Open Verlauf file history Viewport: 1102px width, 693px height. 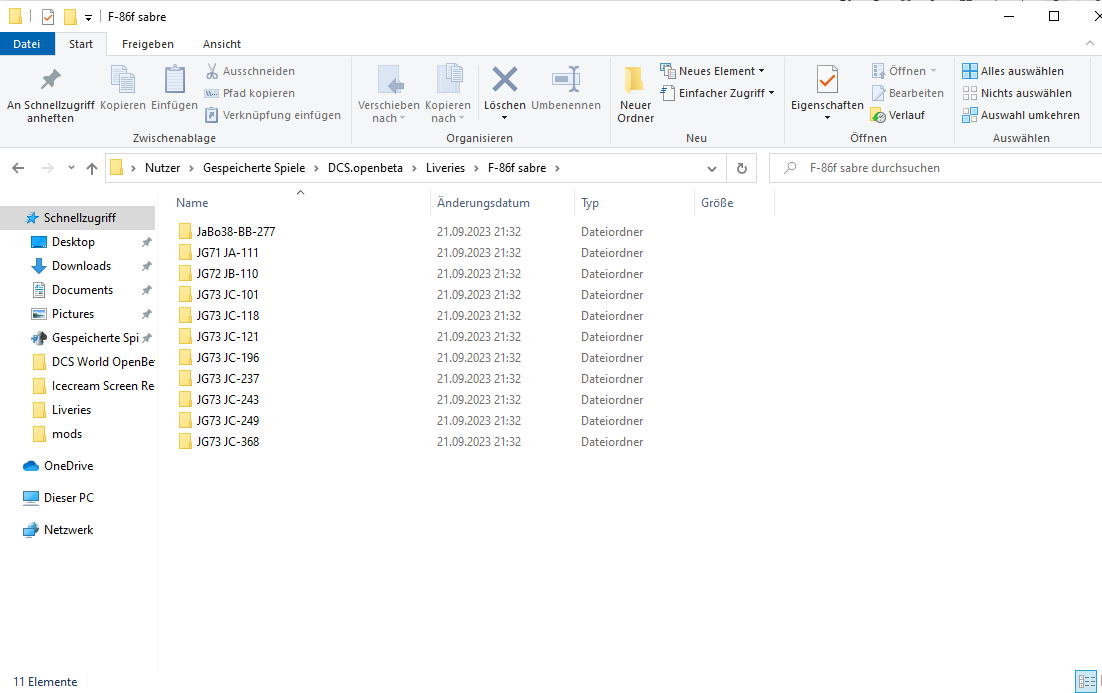898,115
